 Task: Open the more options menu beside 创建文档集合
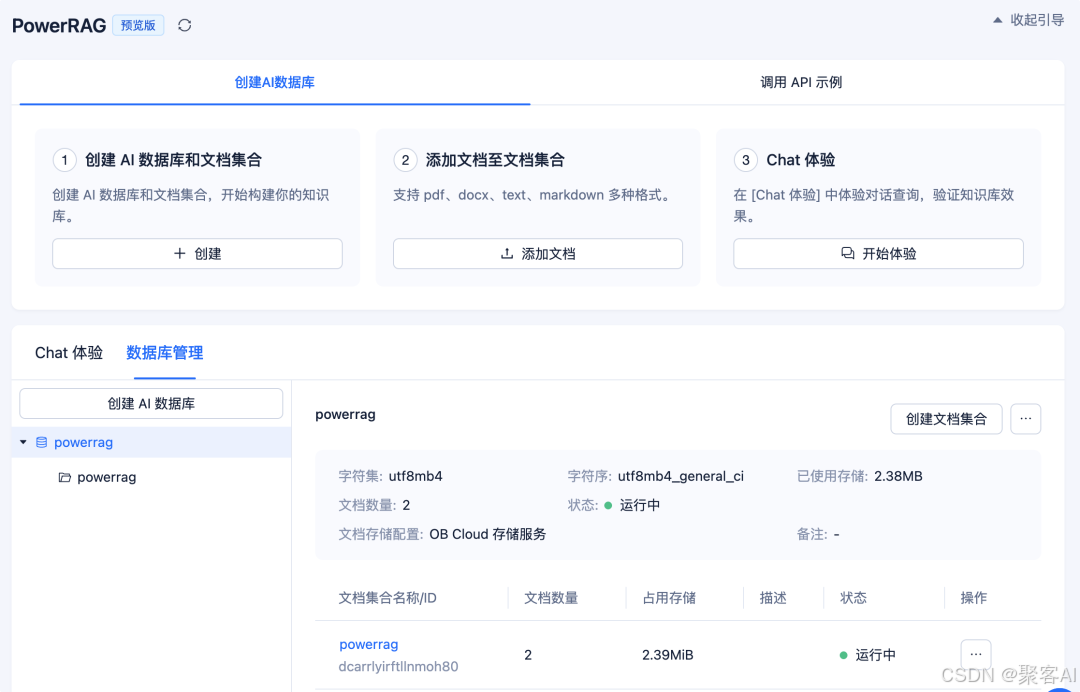1026,419
